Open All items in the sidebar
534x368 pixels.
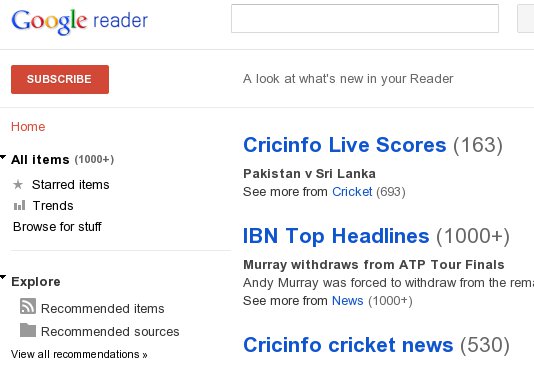click(40, 159)
